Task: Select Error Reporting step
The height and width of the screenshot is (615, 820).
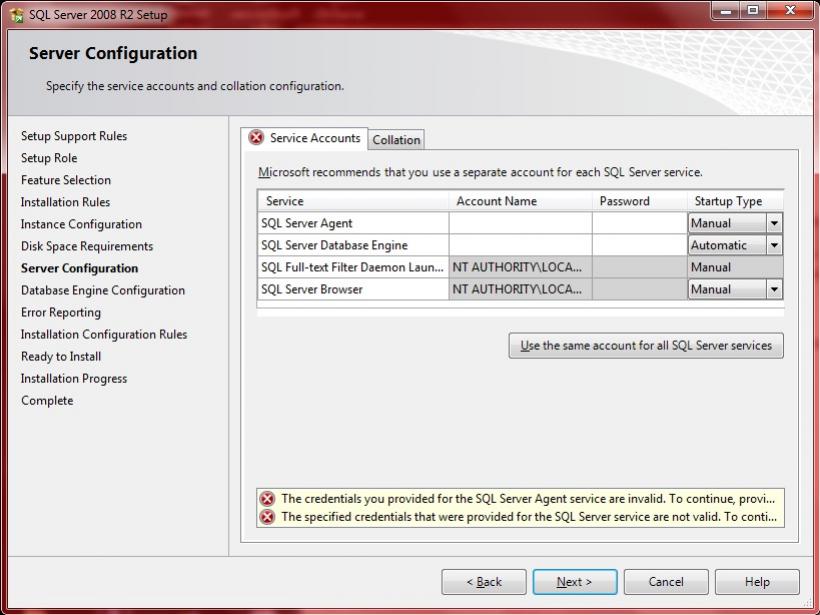Action: pos(61,312)
